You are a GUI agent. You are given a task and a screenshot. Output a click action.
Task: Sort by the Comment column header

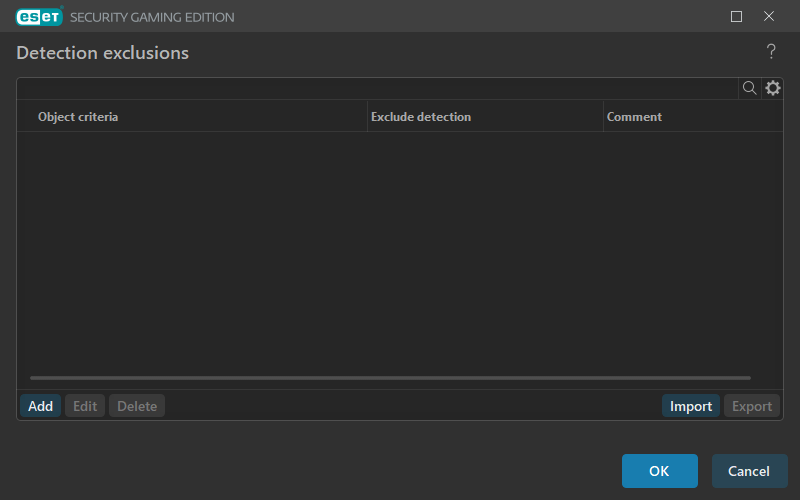(x=693, y=116)
